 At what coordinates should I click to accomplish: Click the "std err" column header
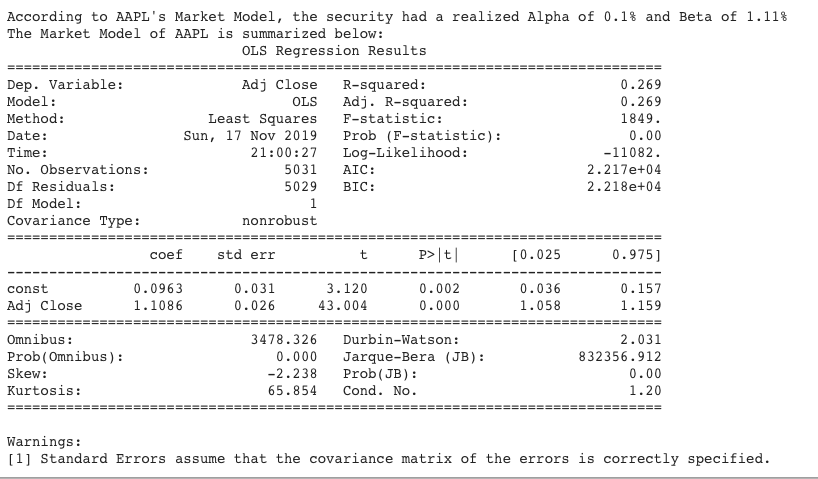pyautogui.click(x=246, y=255)
